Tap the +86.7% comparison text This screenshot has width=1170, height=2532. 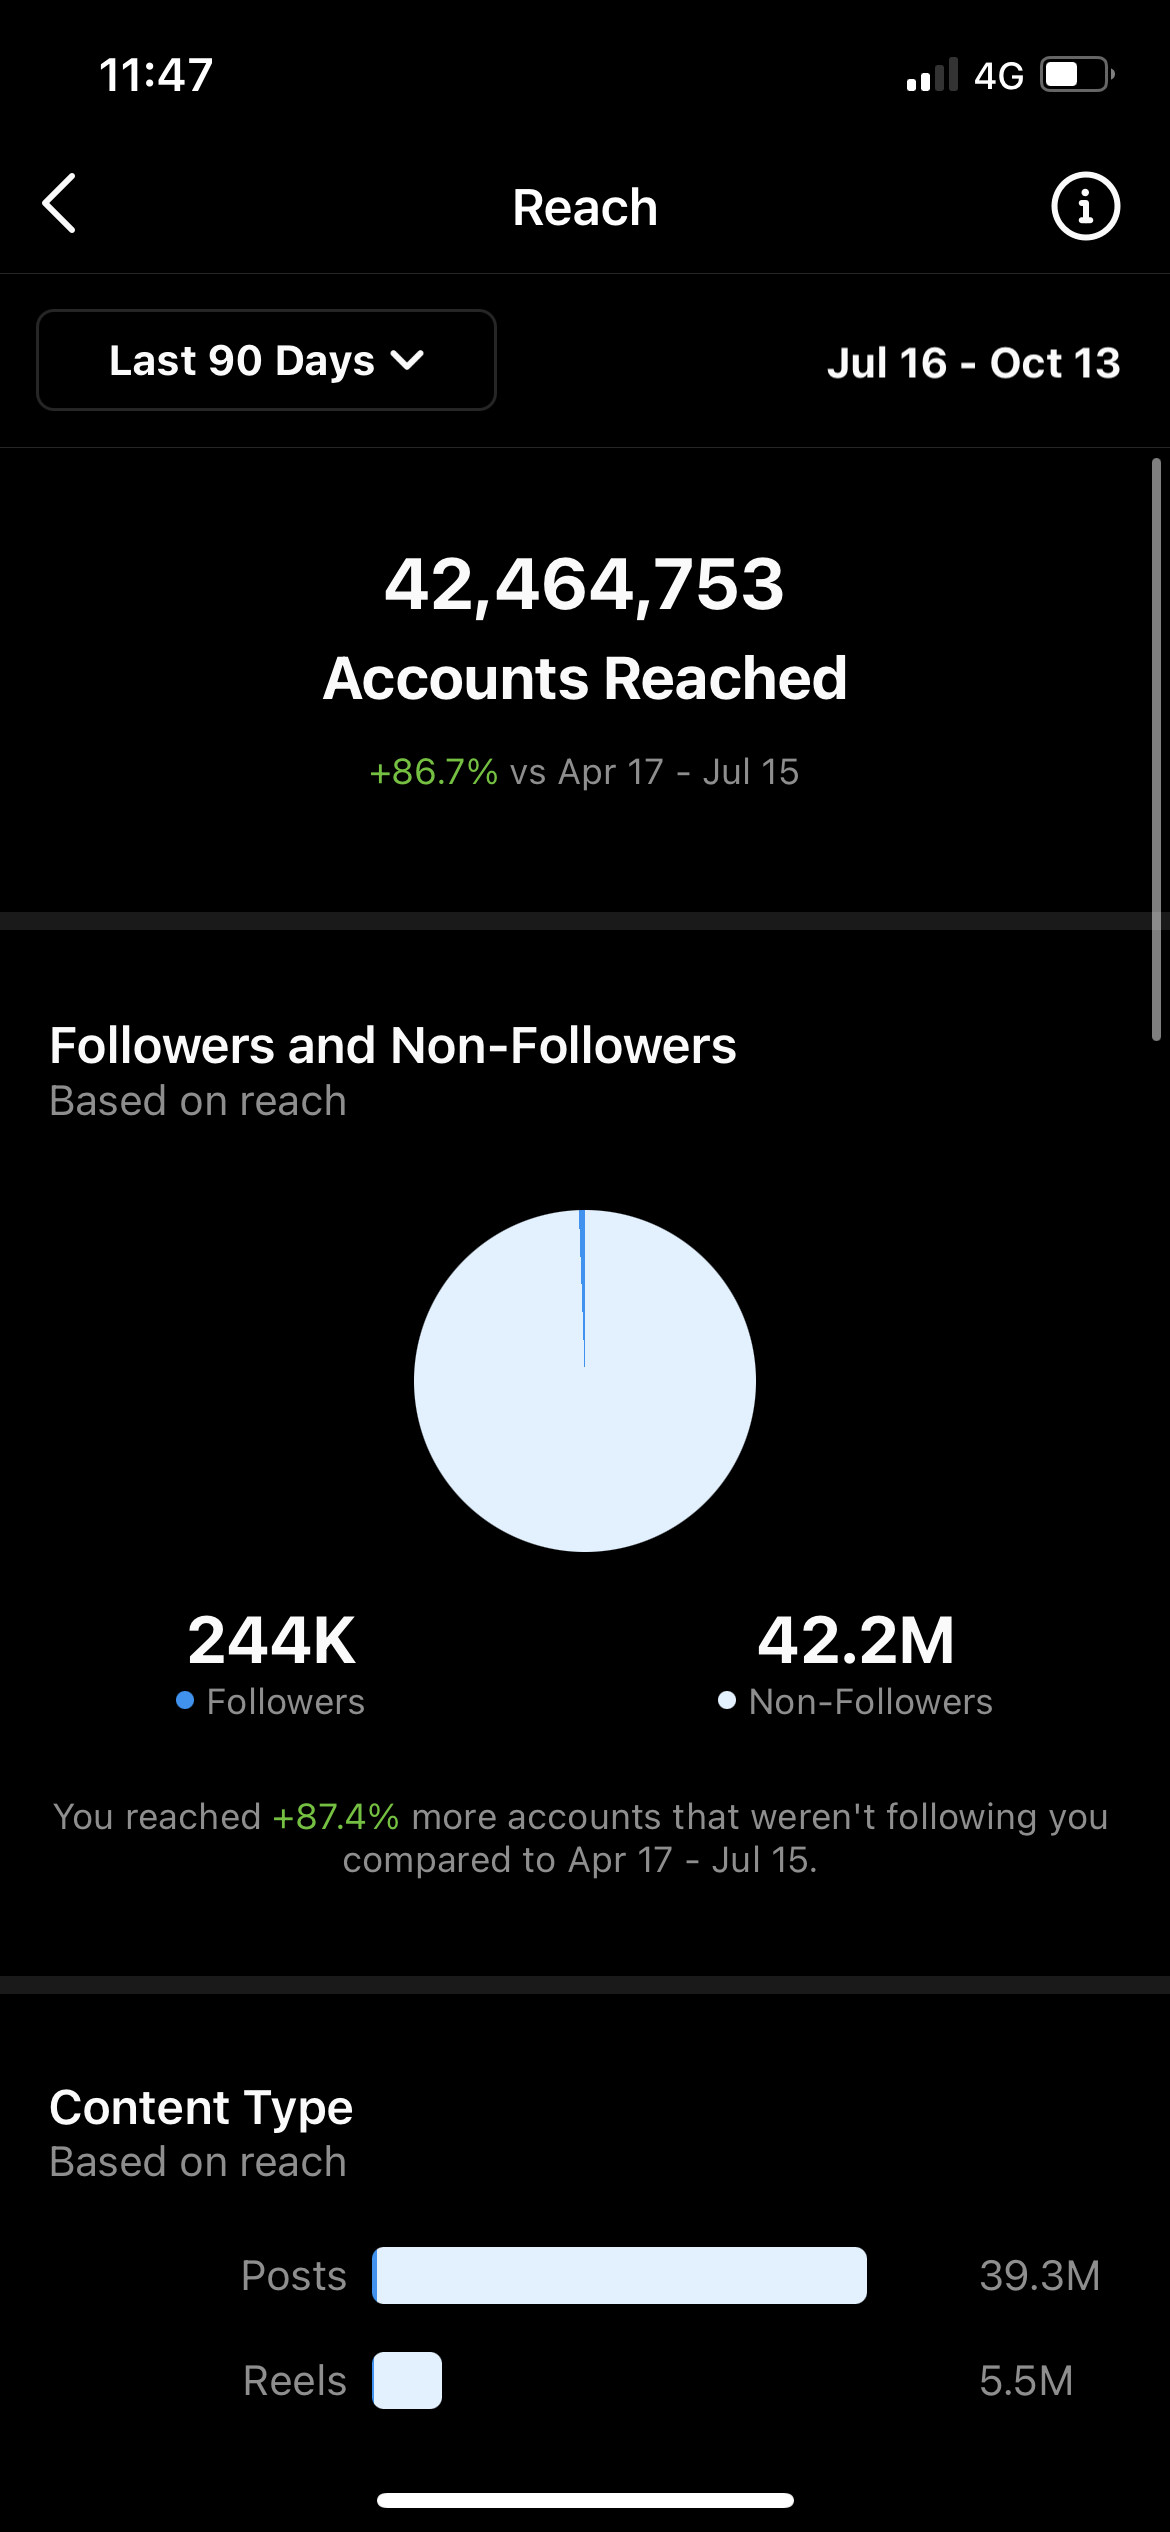click(433, 772)
